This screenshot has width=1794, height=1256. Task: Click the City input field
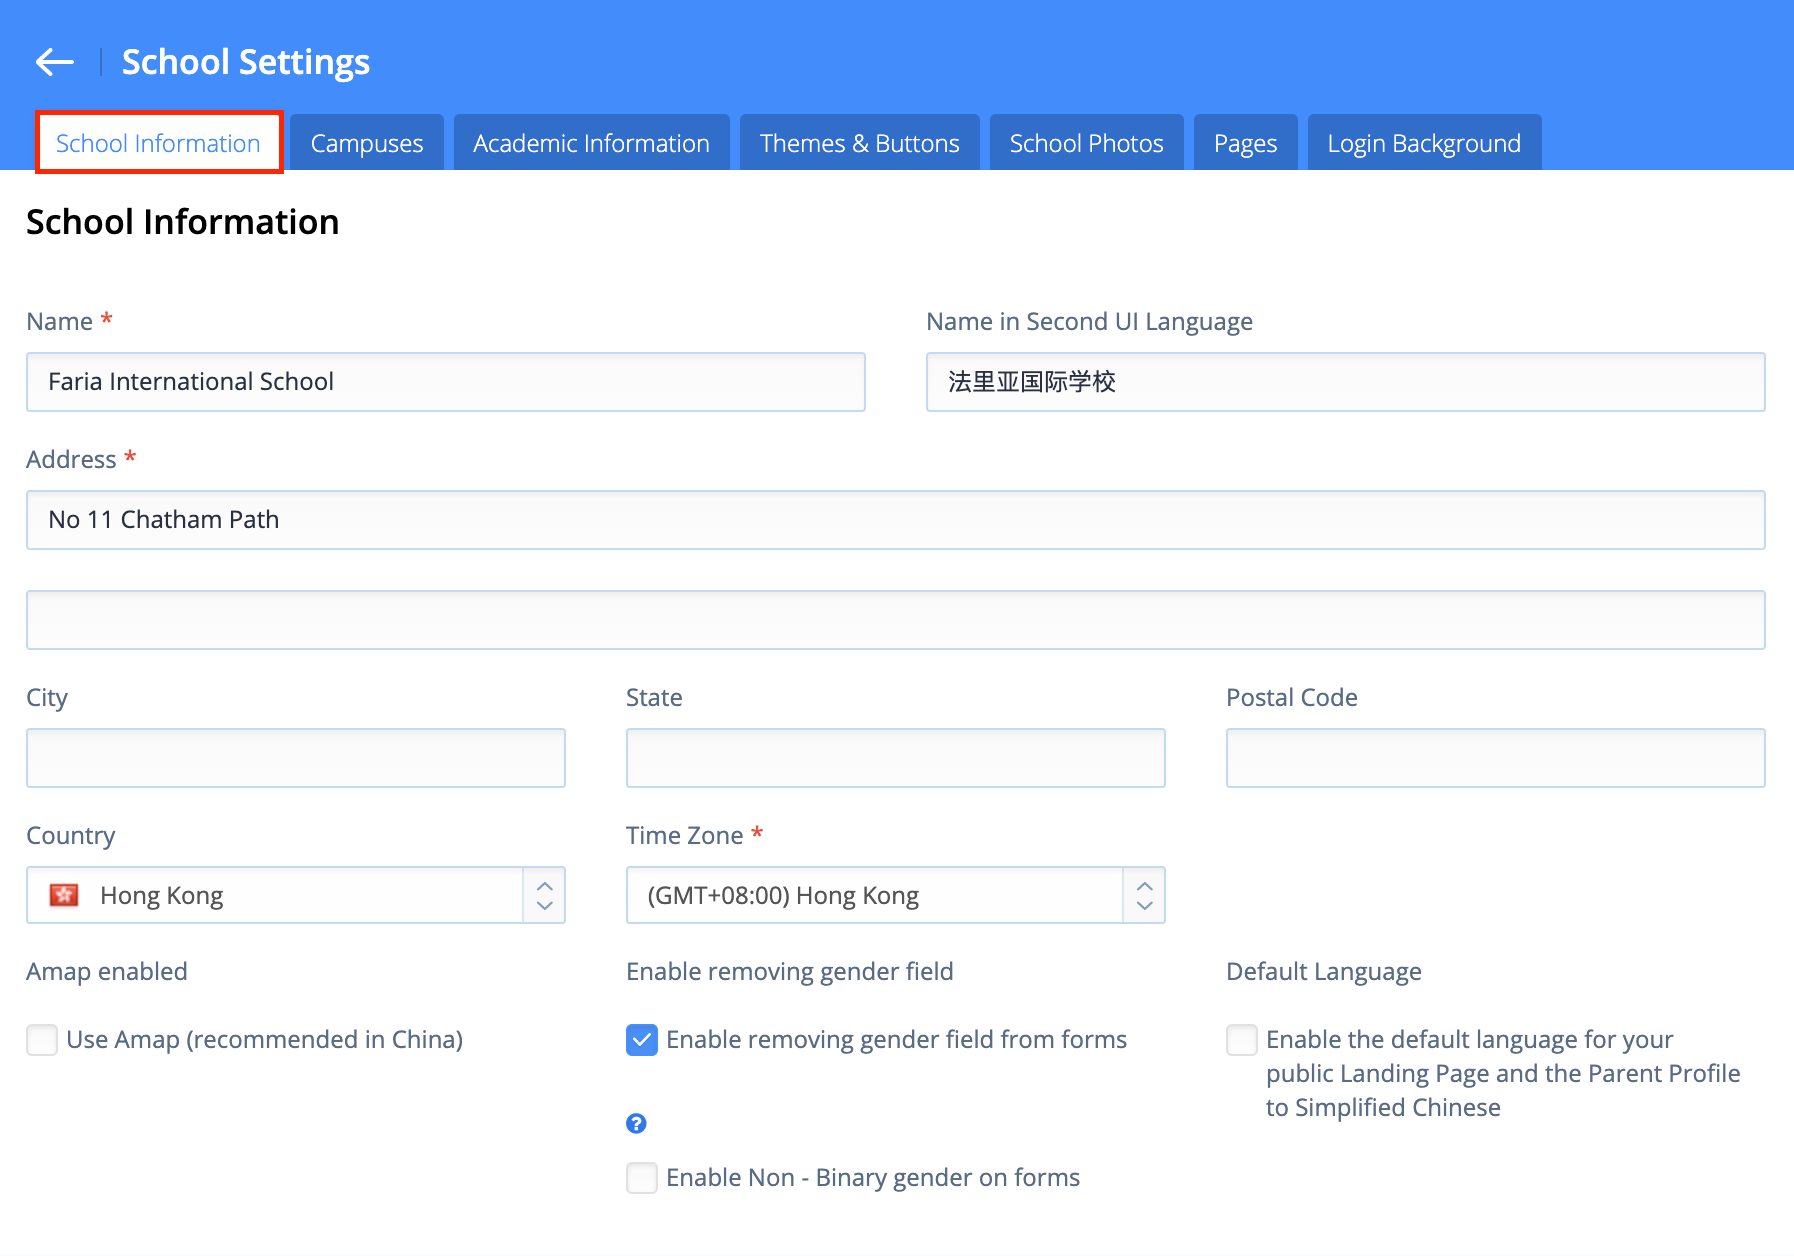point(296,758)
